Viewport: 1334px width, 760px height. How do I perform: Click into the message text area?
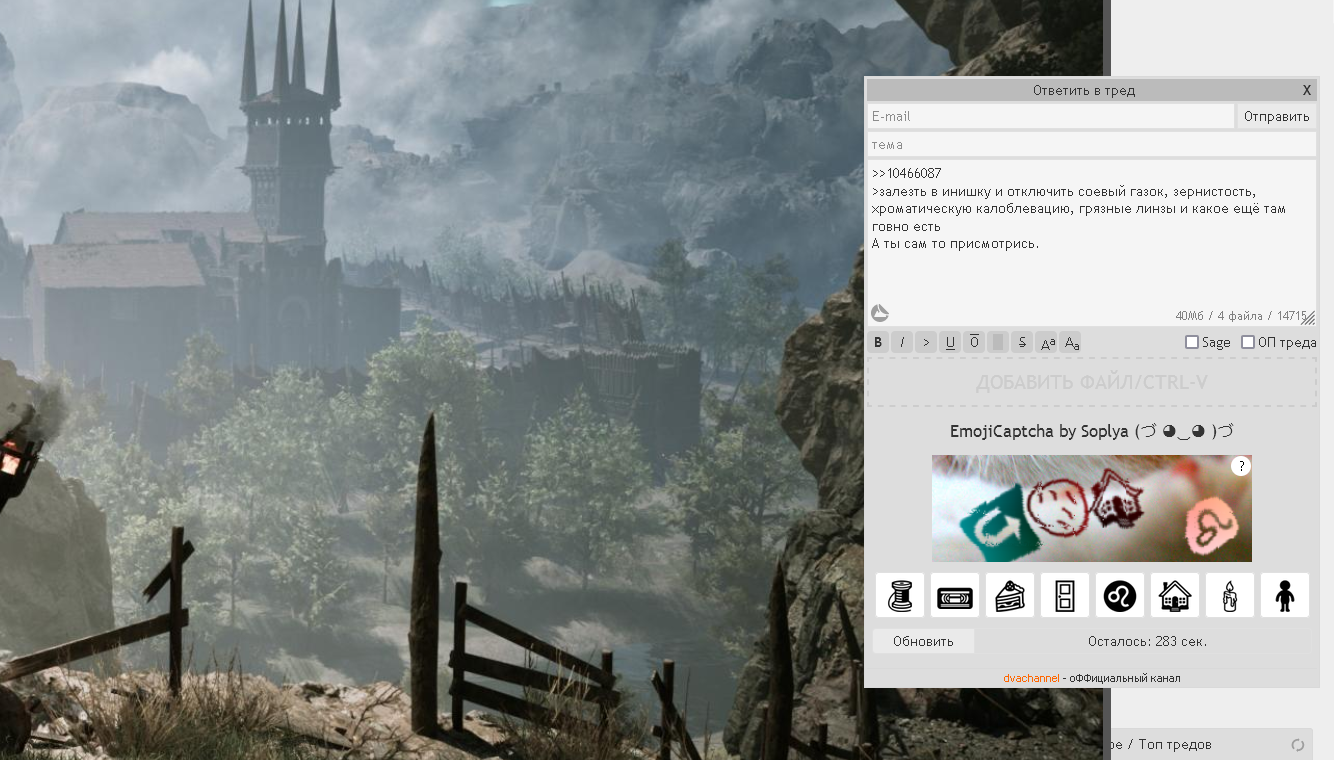(1092, 243)
